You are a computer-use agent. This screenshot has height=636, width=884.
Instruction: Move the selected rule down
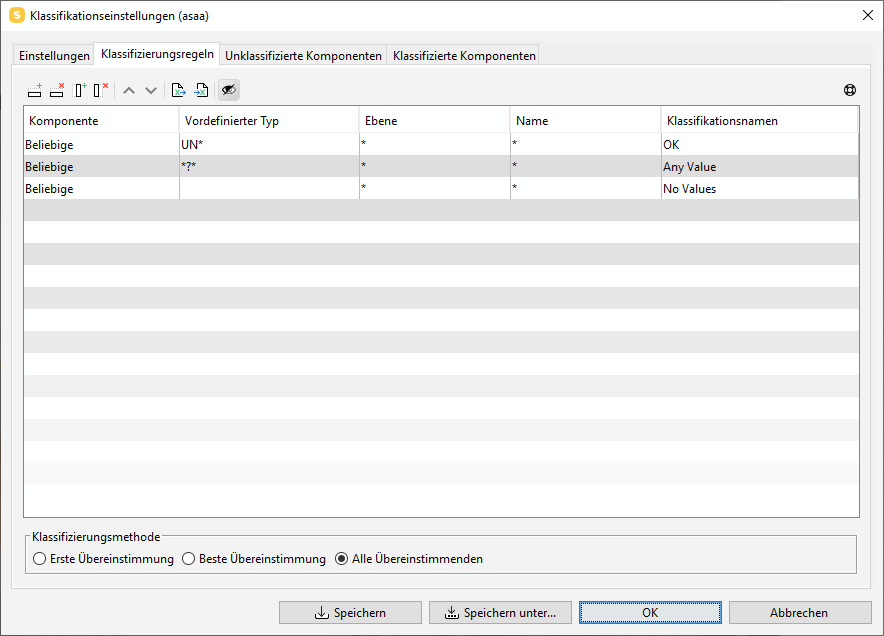pos(151,90)
